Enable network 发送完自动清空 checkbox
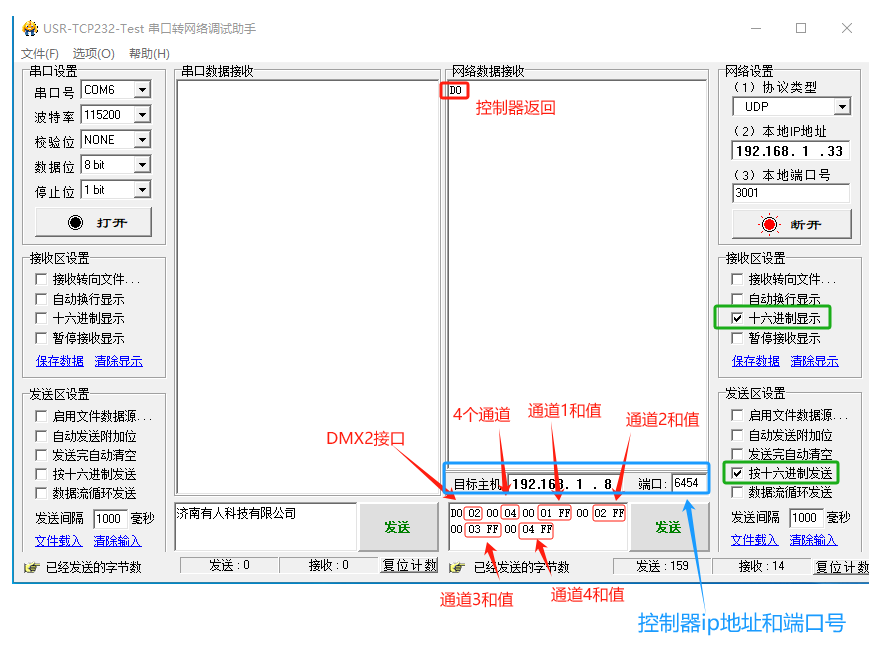Screen dimensions: 870x650 [737, 454]
